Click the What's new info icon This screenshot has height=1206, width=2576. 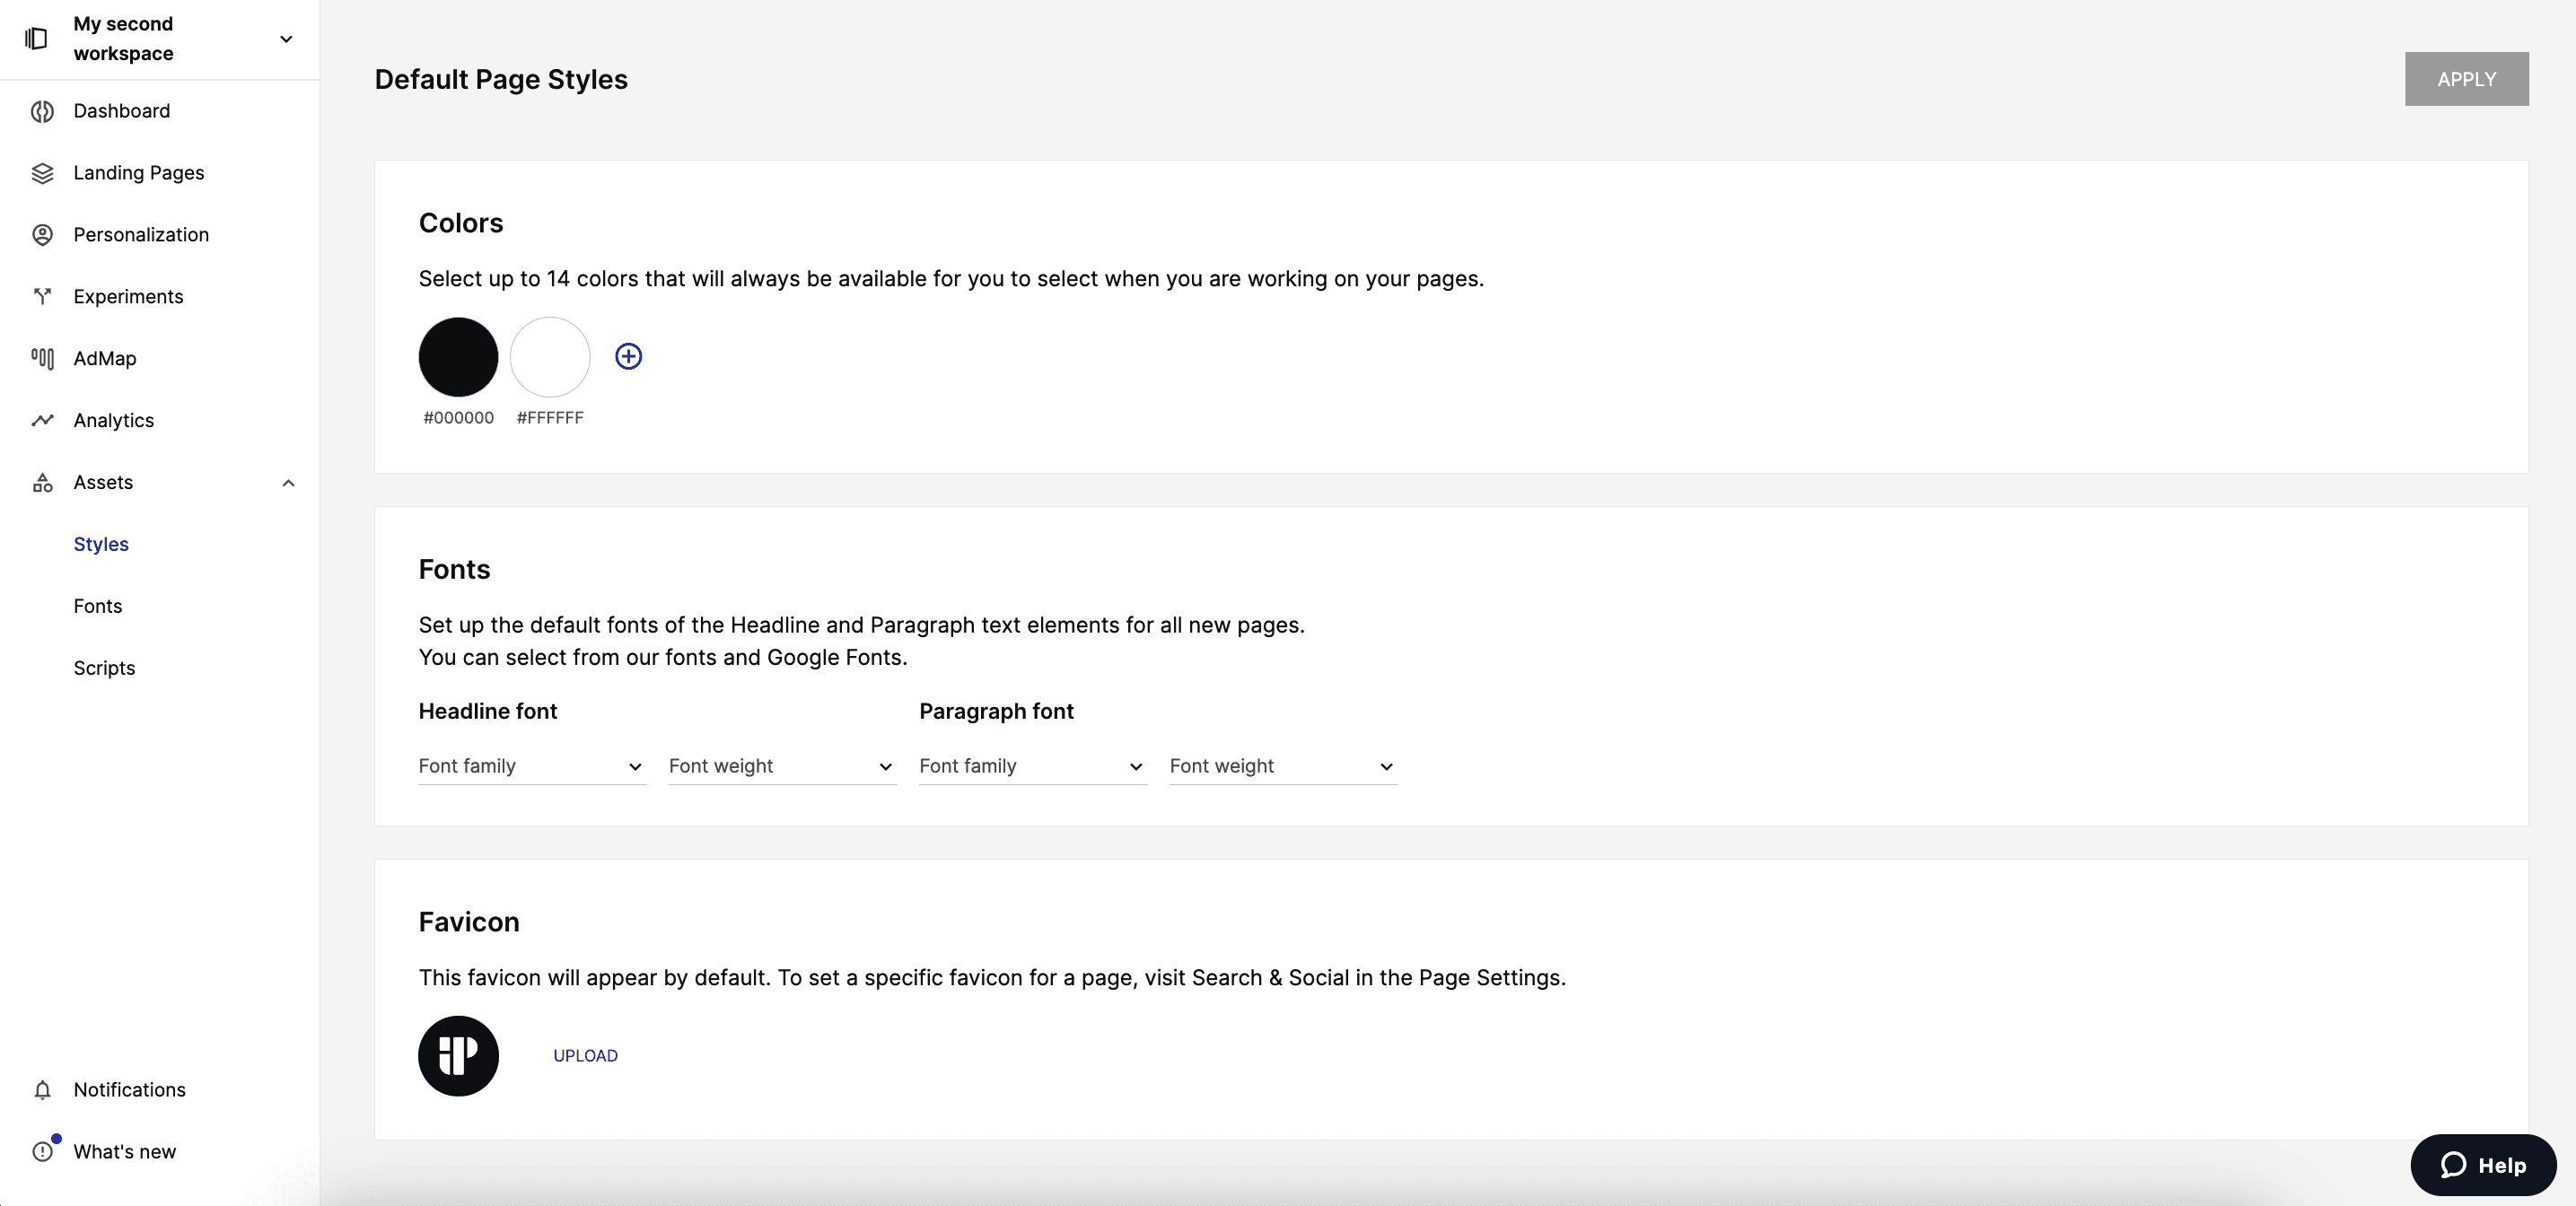(42, 1152)
